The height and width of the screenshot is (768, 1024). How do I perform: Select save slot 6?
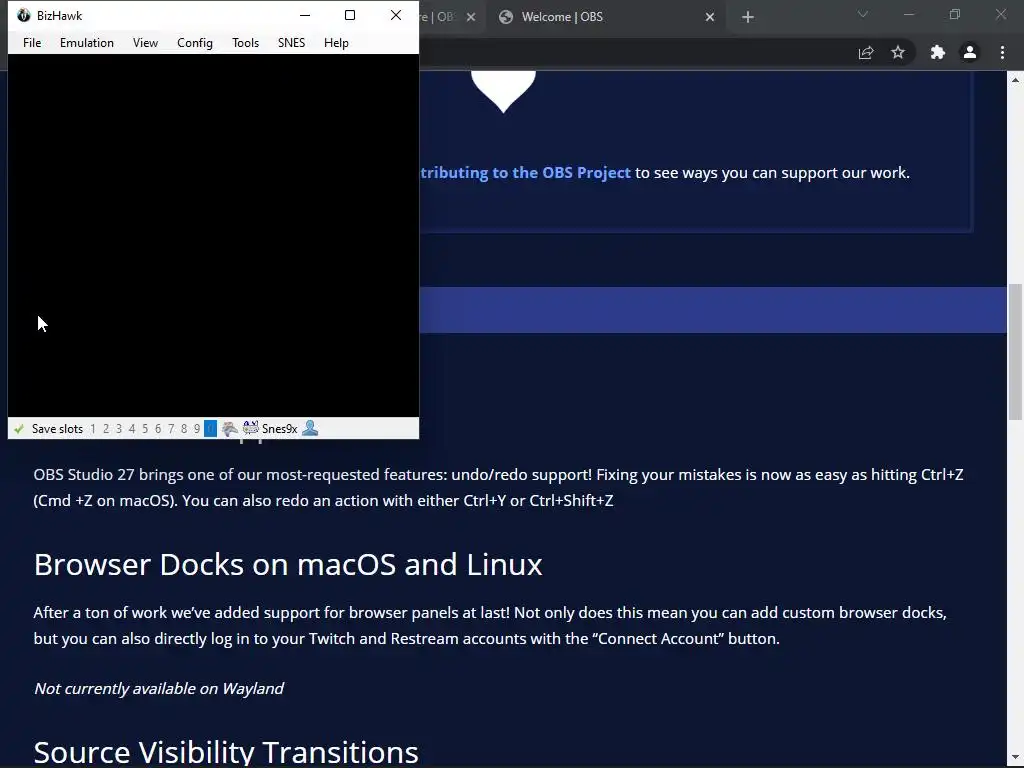point(158,429)
